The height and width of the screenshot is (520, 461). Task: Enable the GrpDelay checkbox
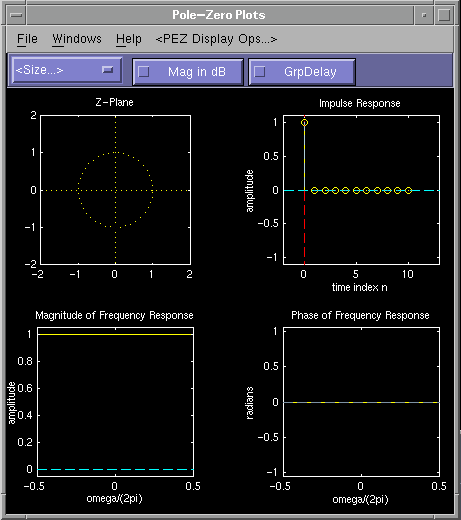[260, 72]
